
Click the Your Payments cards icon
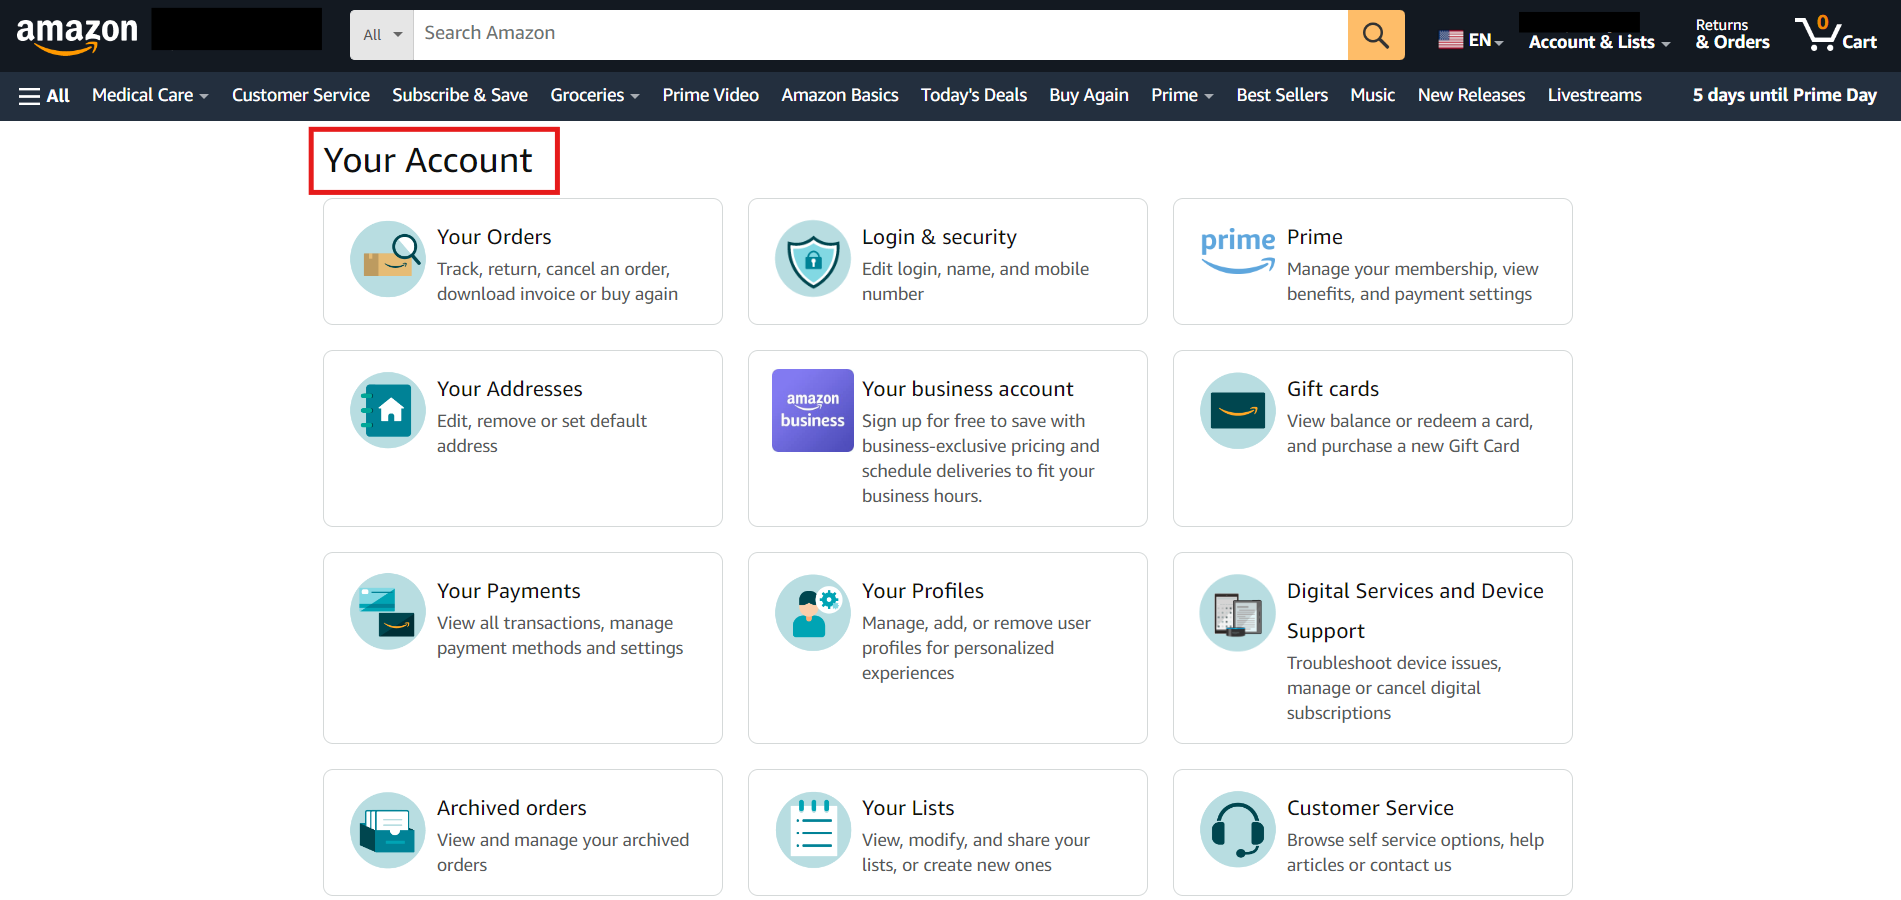[x=388, y=611]
